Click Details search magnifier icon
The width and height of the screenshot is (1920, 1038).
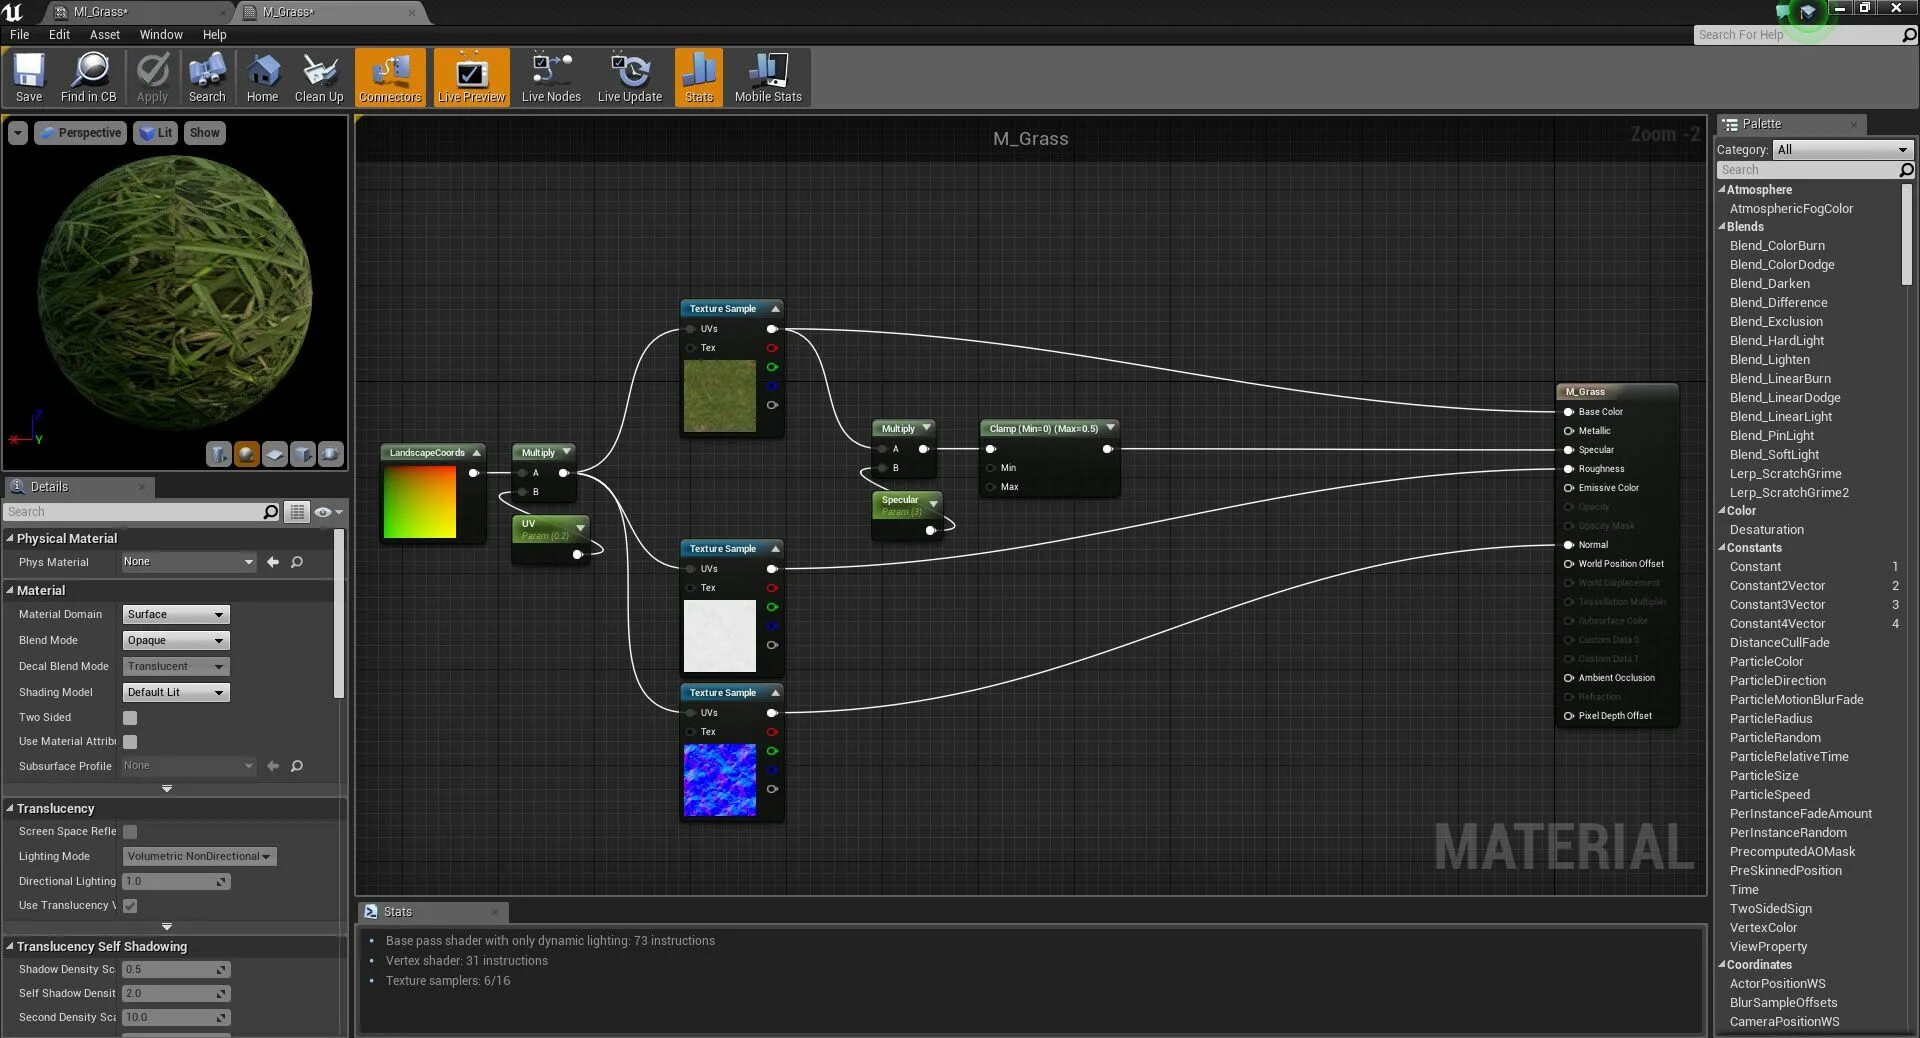(270, 512)
